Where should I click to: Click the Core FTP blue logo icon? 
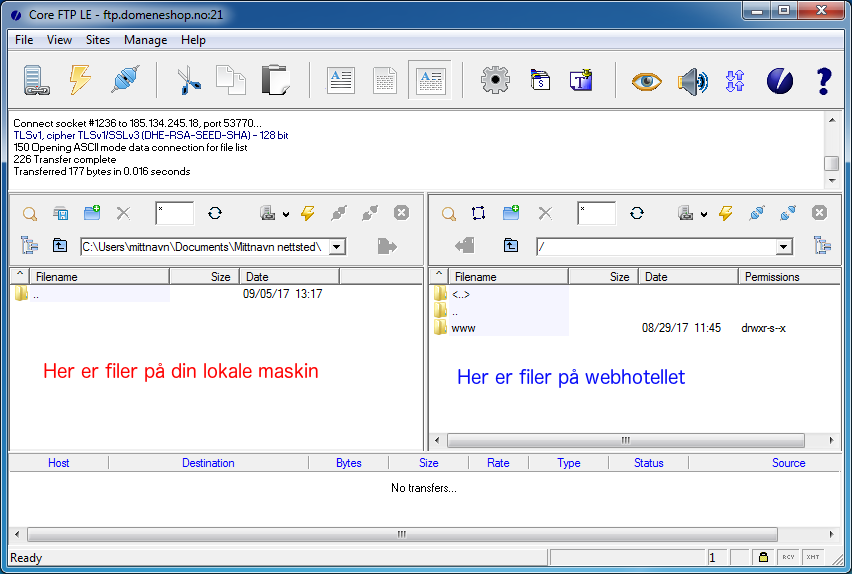[x=780, y=81]
